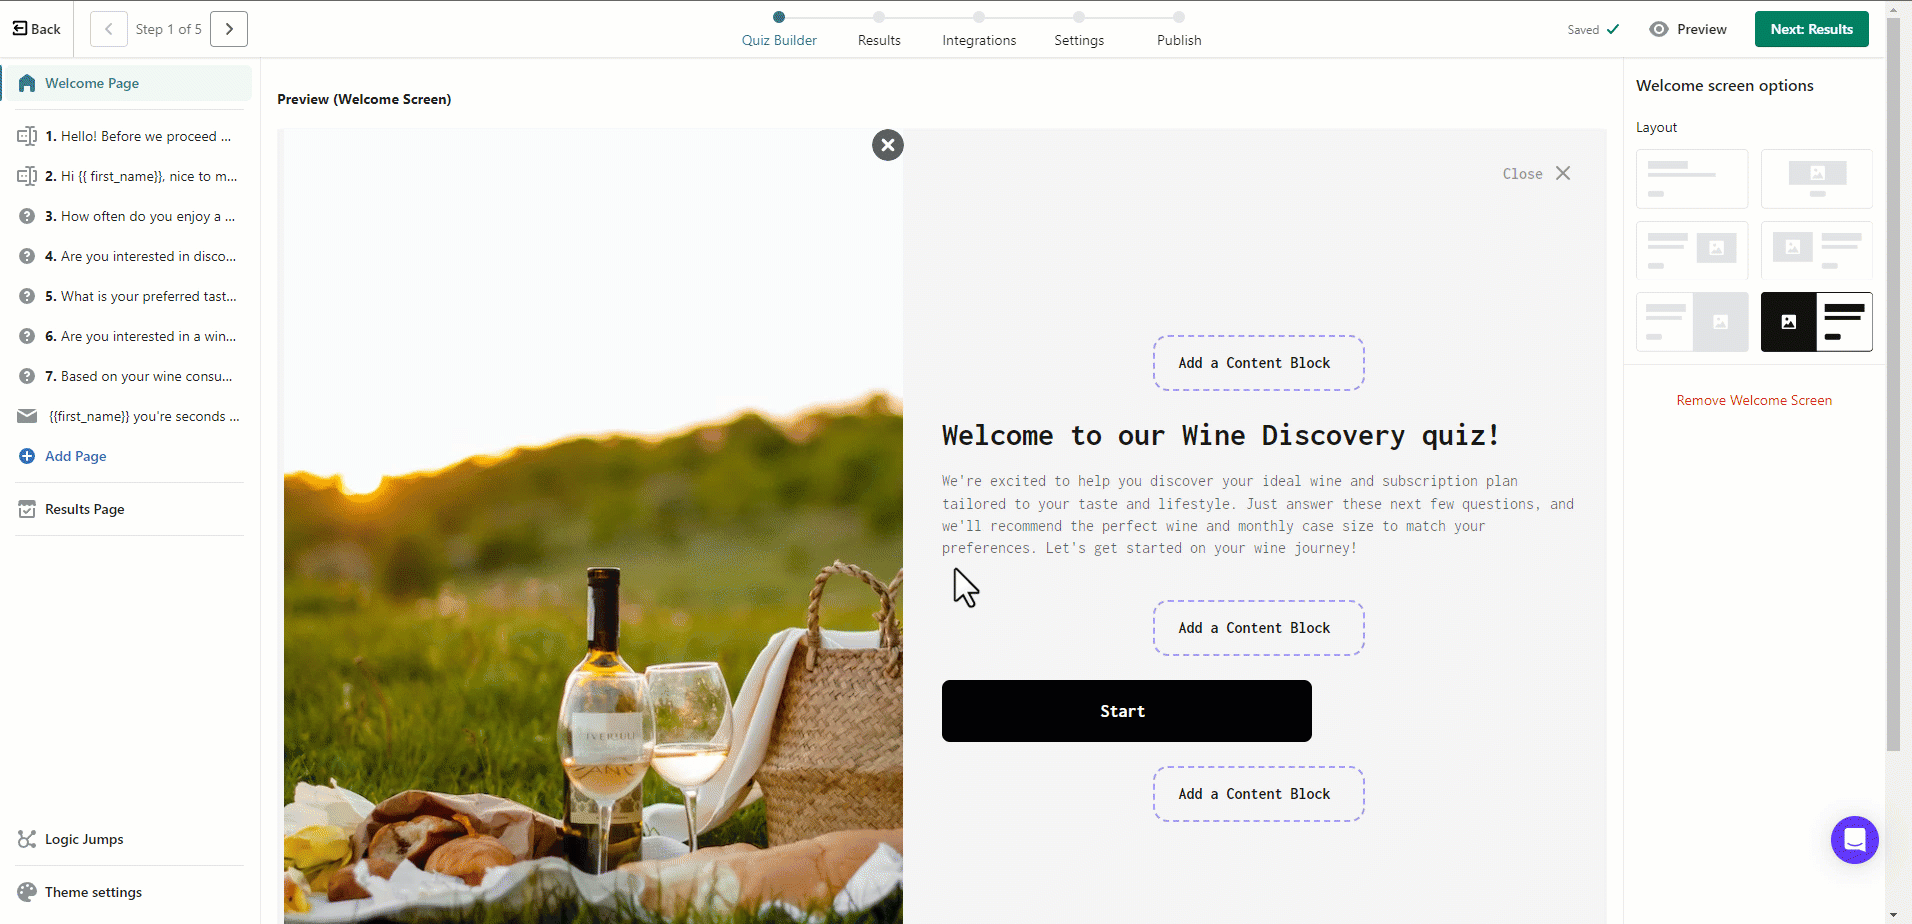Click the Remove Welcome Screen link
Screen dimensions: 1912x924
pos(1753,400)
